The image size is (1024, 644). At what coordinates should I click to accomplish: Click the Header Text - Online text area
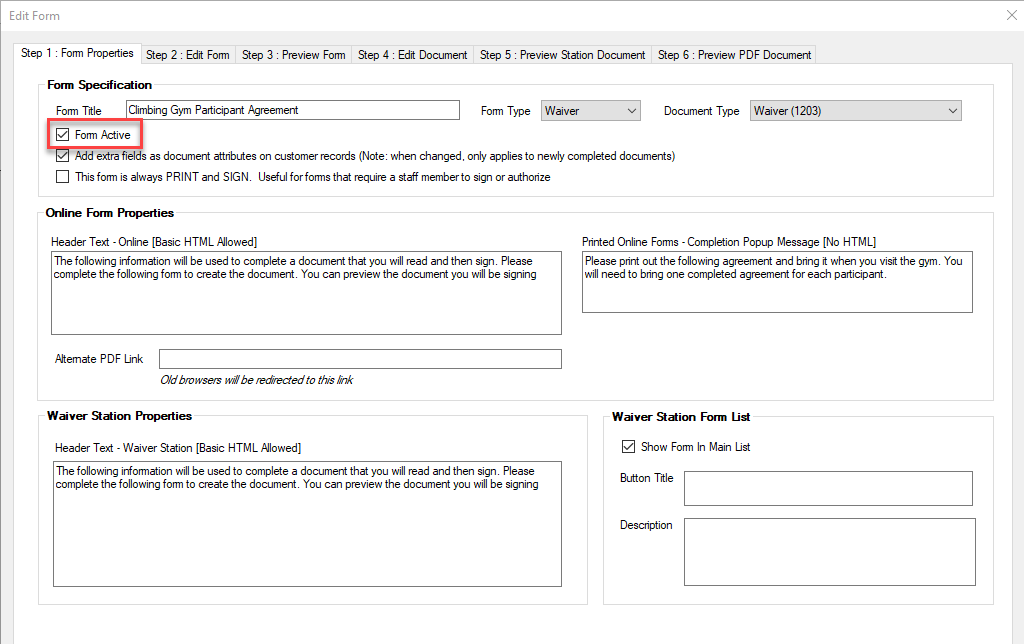(306, 293)
